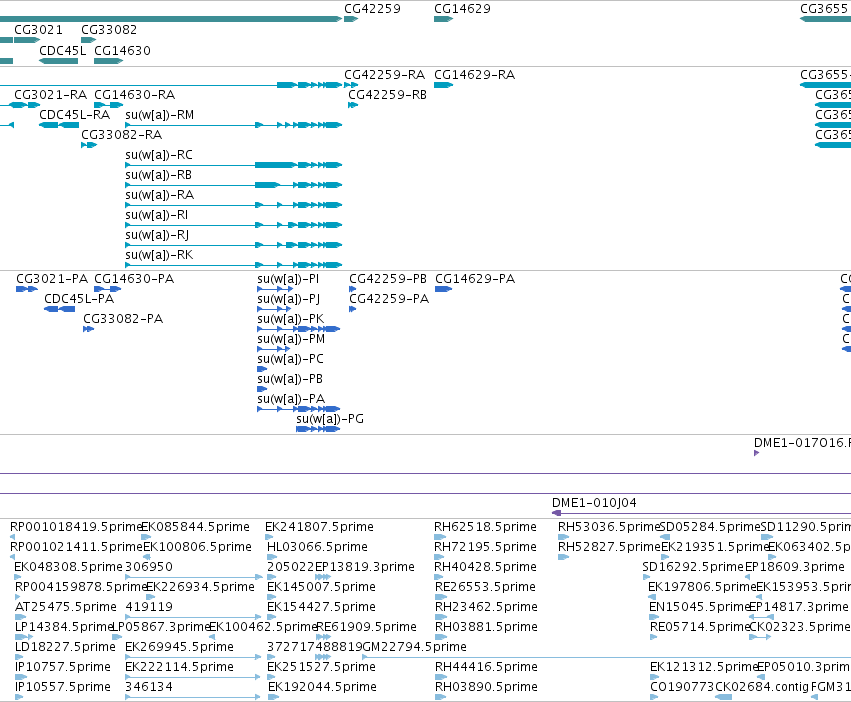Click EST LD18227.5prime
Screen dimensions: 851x702
[65, 647]
